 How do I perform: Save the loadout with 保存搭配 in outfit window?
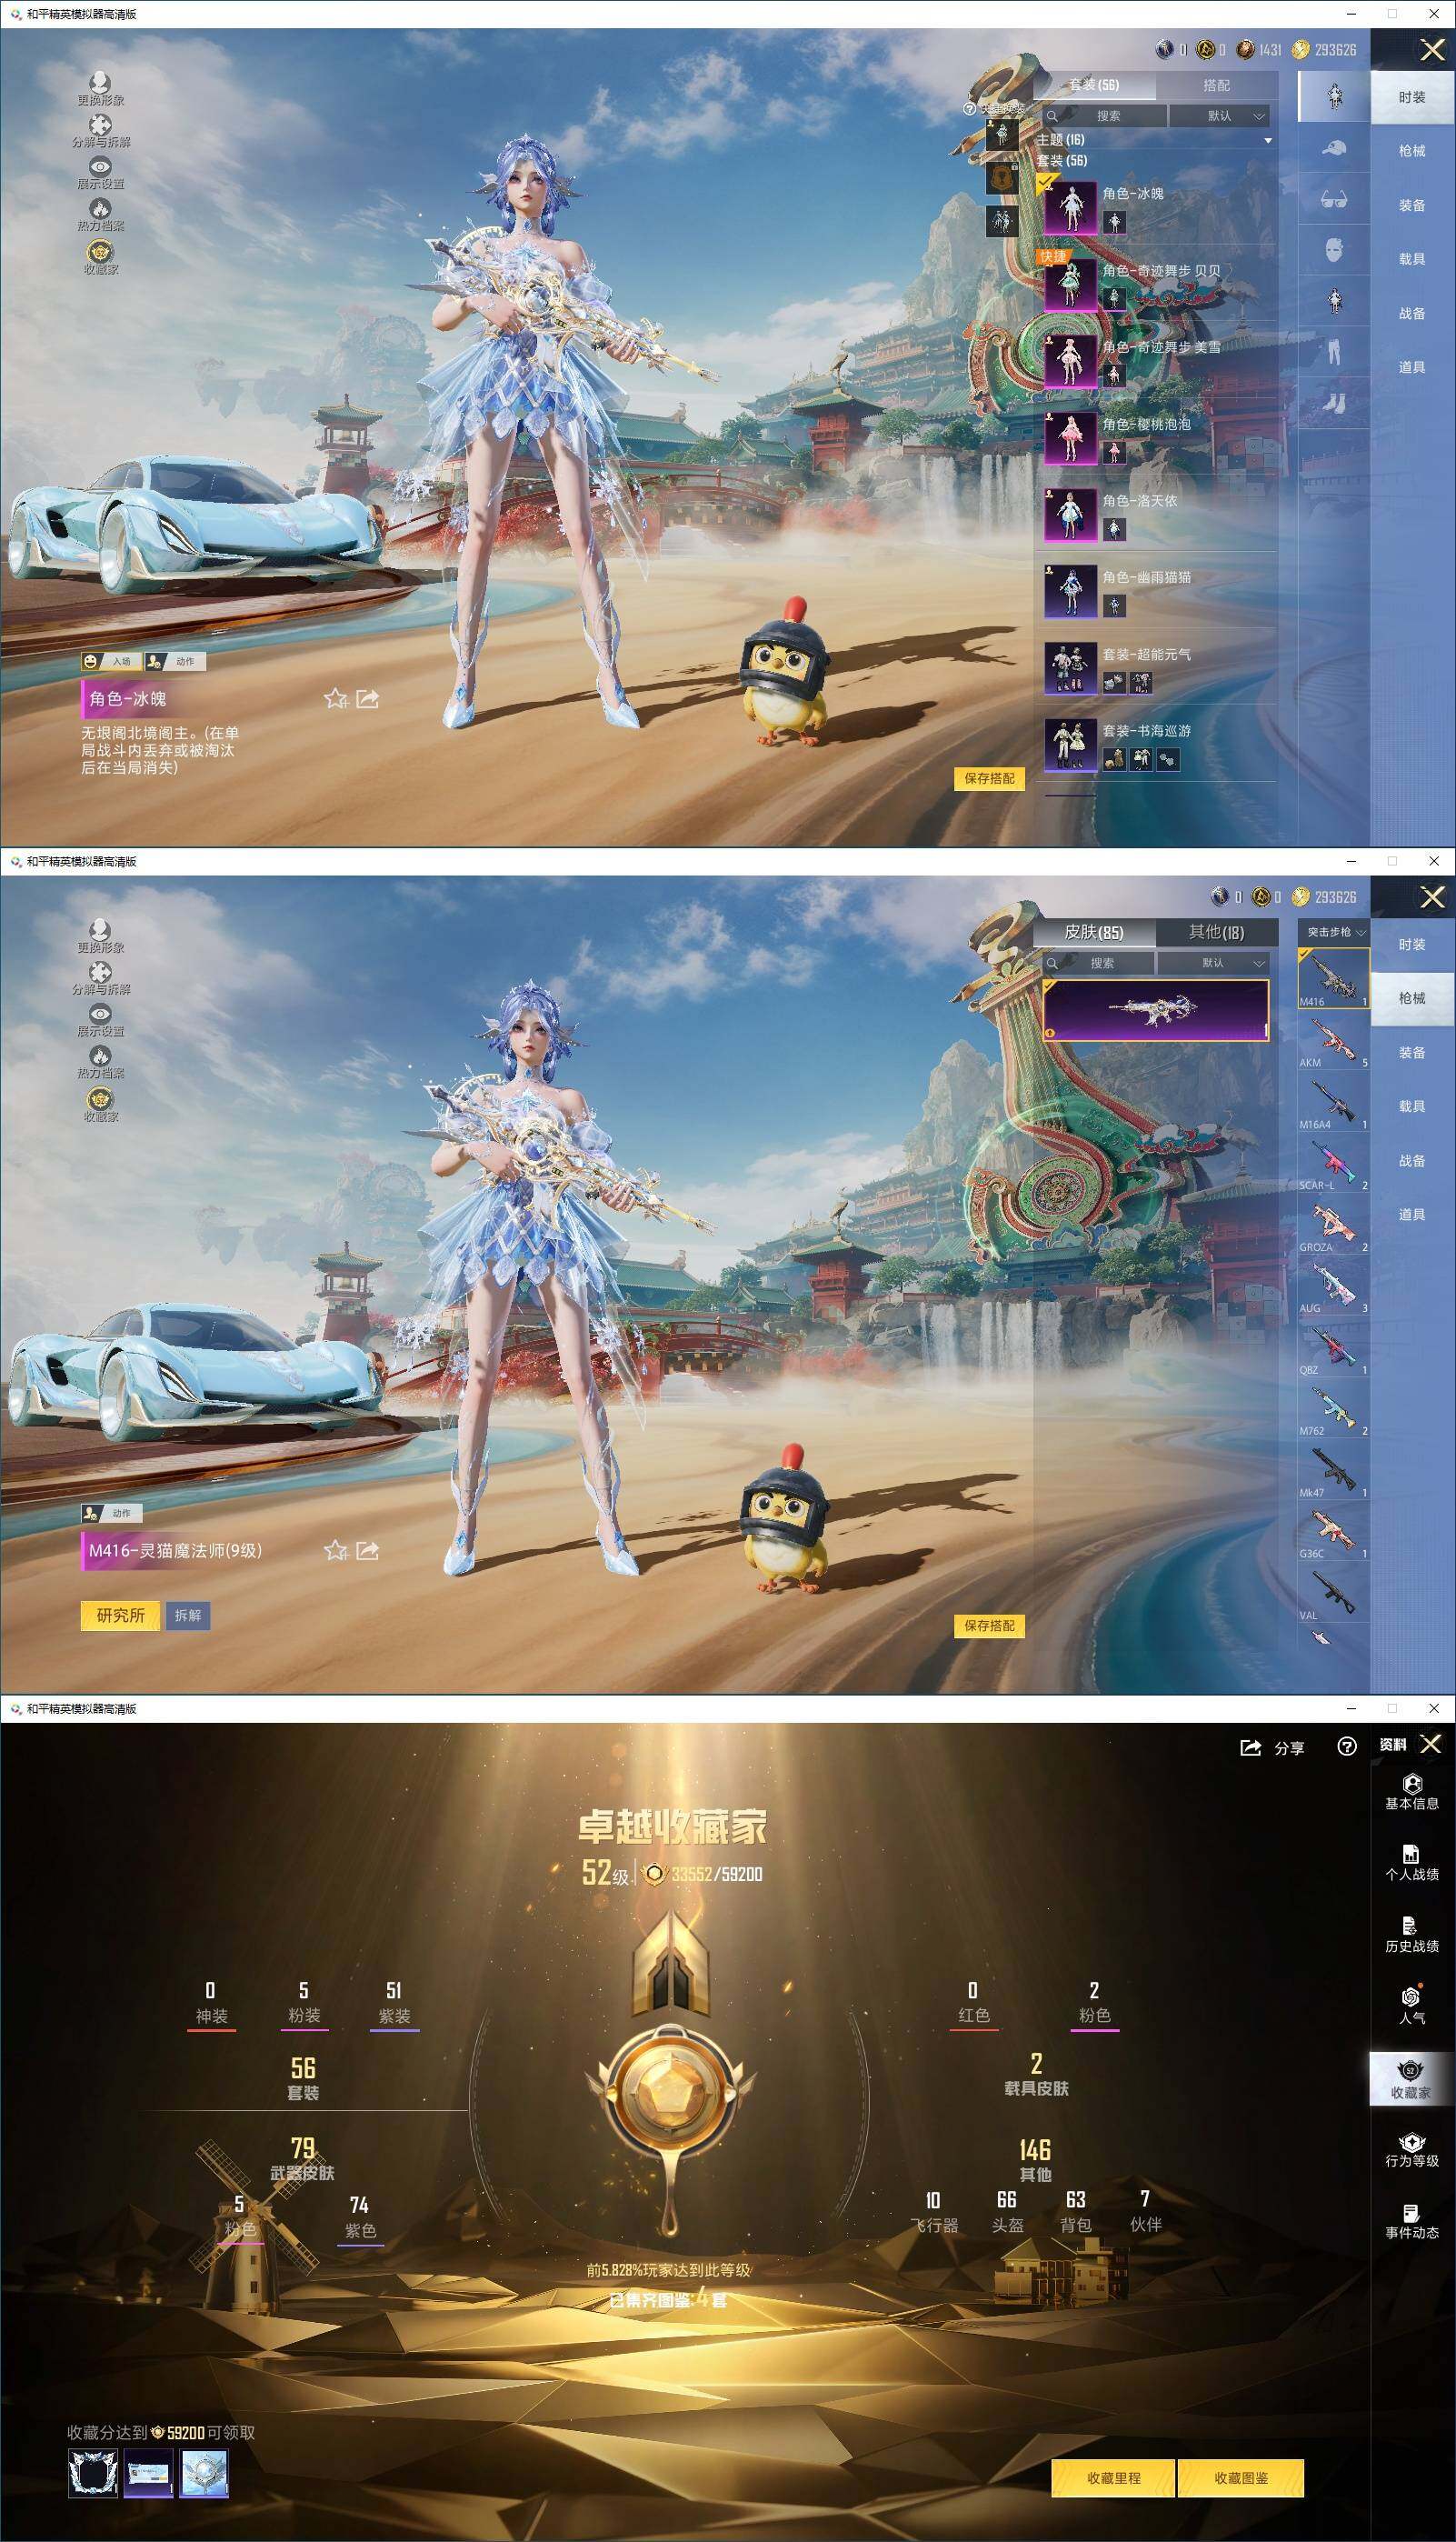pyautogui.click(x=989, y=778)
